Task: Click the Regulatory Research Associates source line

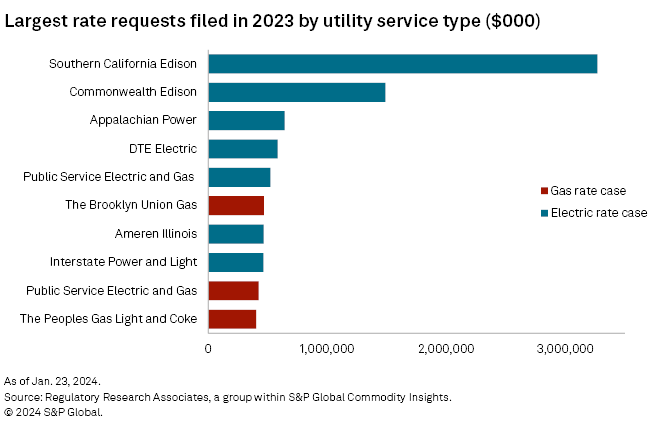Action: pos(228,397)
